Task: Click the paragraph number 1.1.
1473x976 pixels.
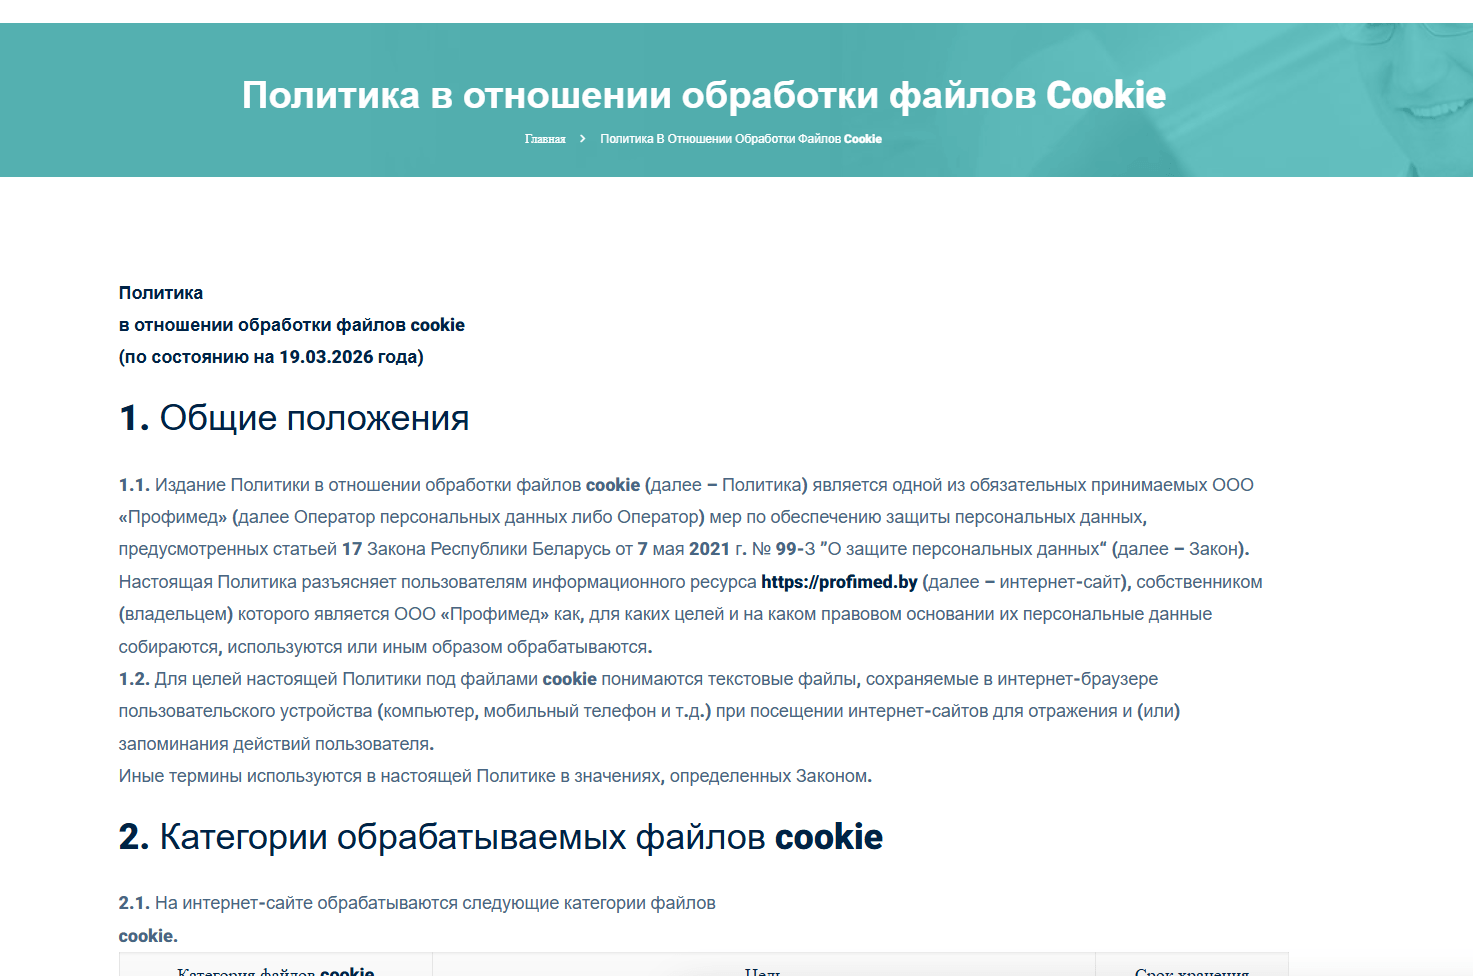Action: (133, 485)
